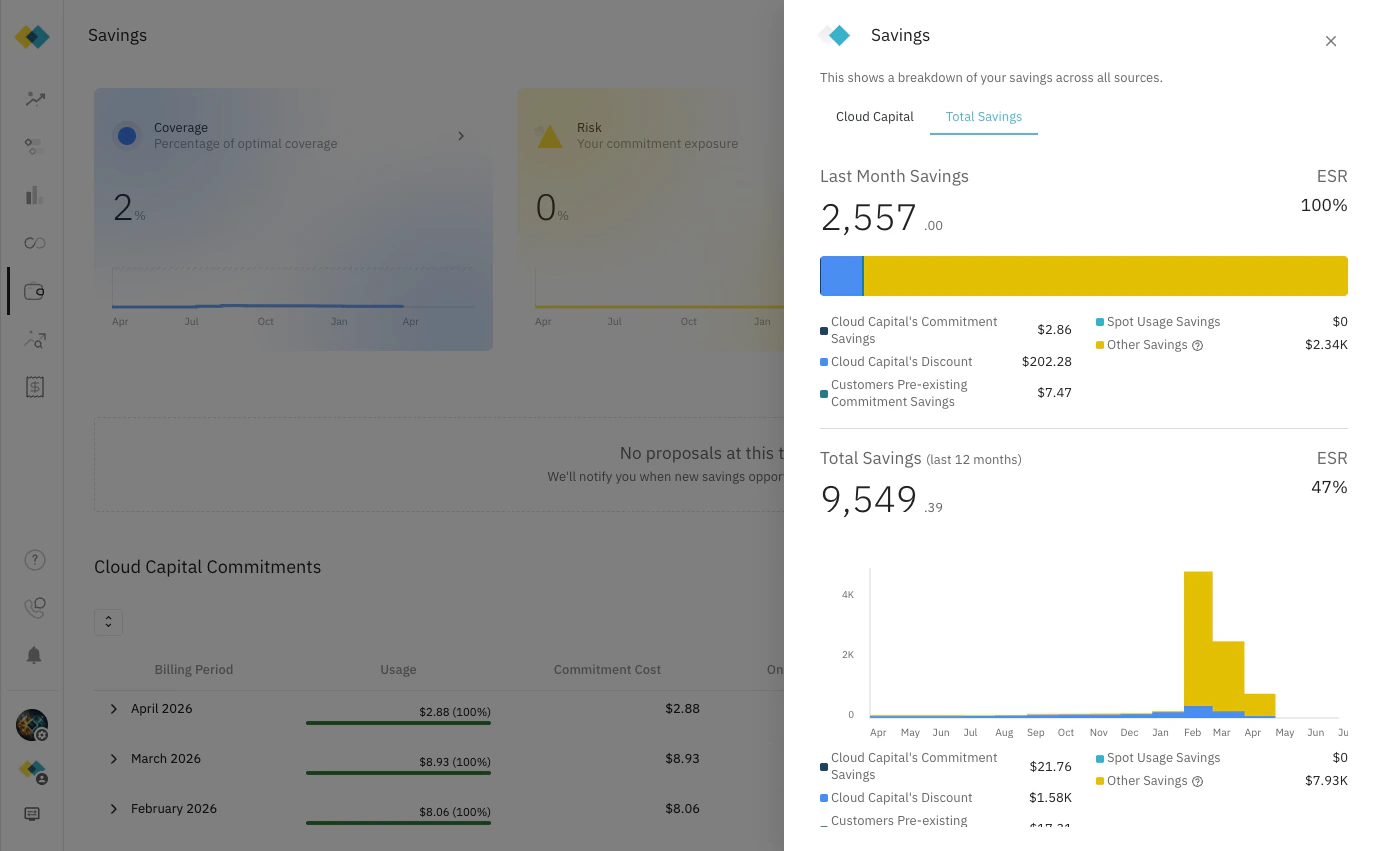Click the Commitment Cost column header

point(607,670)
